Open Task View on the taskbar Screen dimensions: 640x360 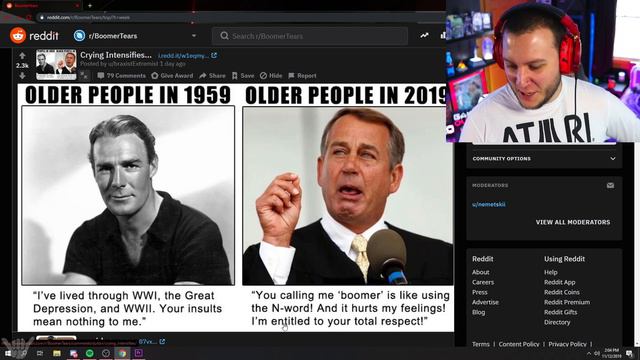coord(40,353)
